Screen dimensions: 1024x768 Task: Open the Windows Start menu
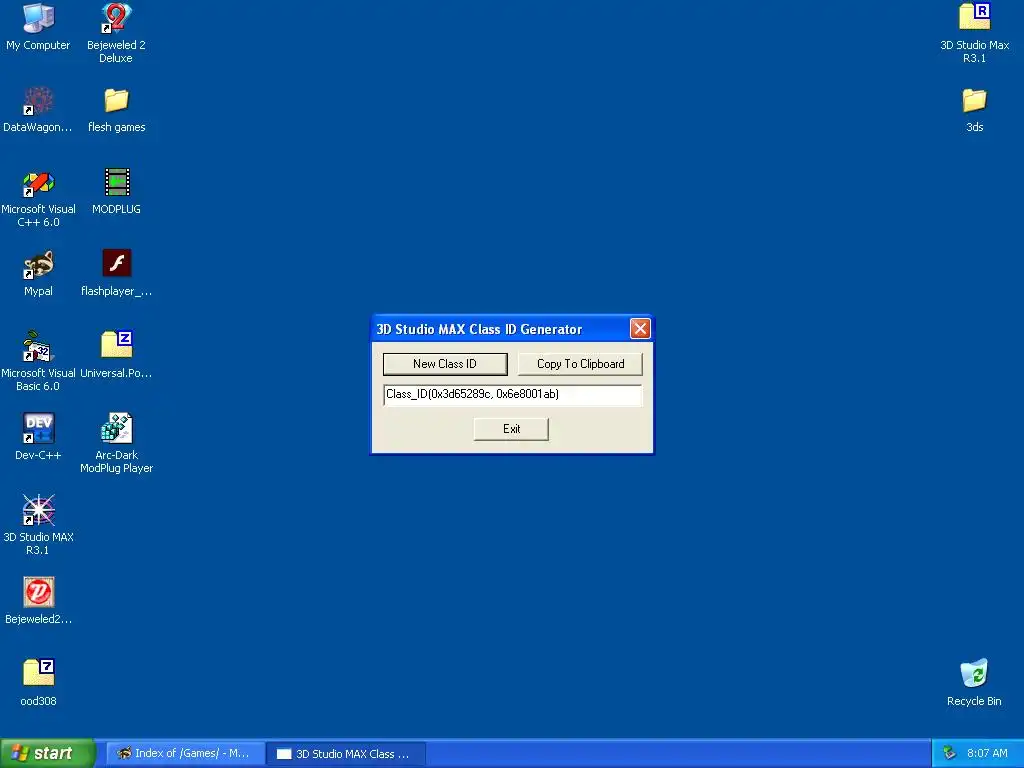[47, 753]
